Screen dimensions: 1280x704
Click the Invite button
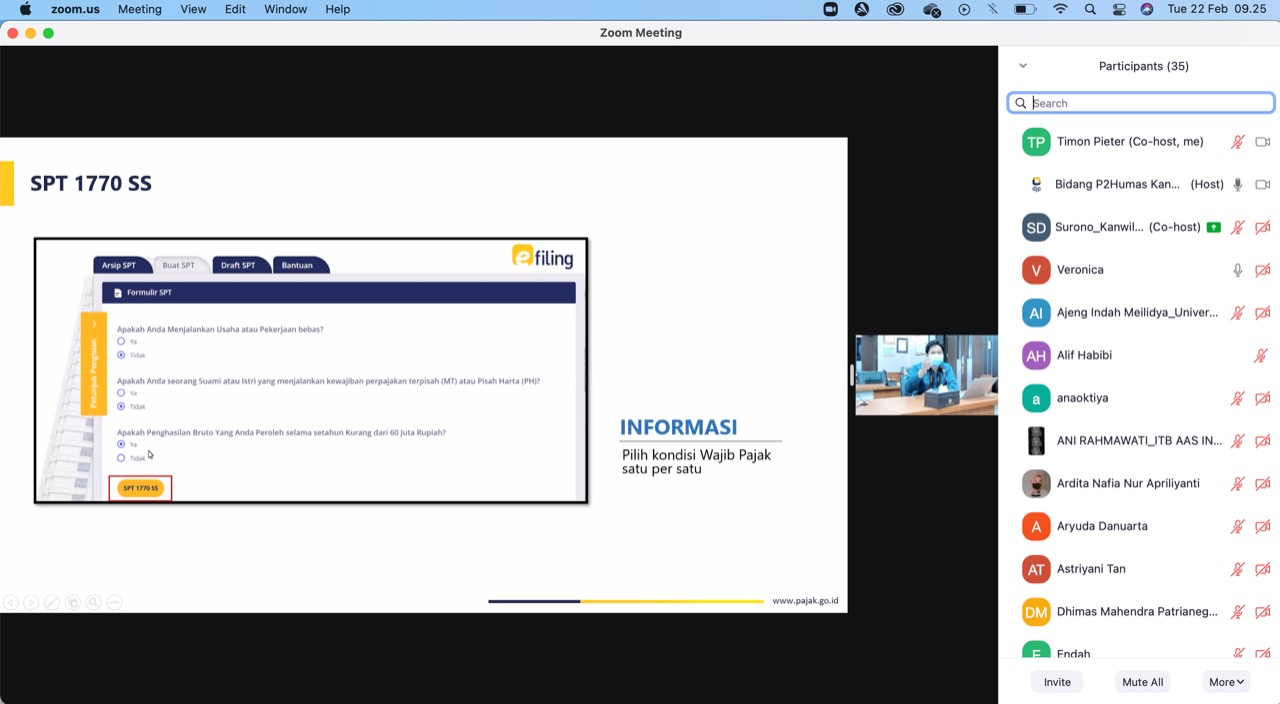[1057, 682]
